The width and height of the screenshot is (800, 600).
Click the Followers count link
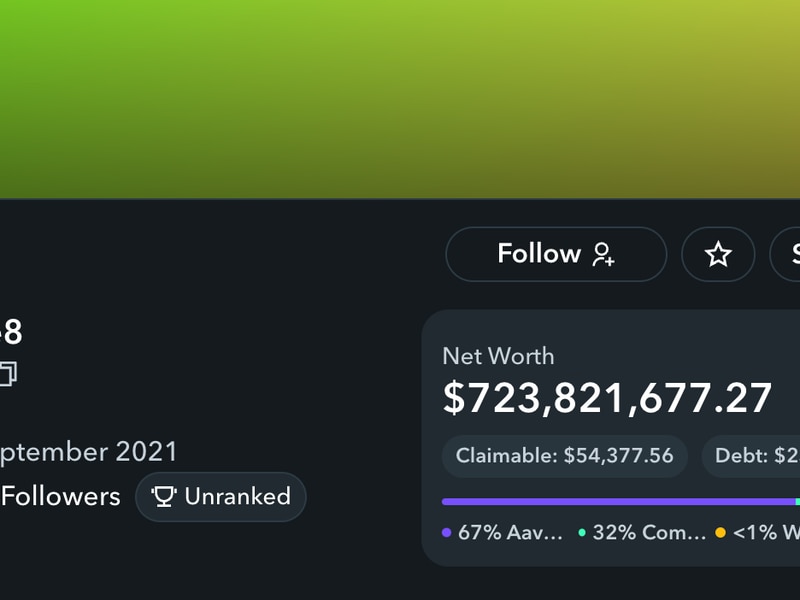tap(60, 496)
